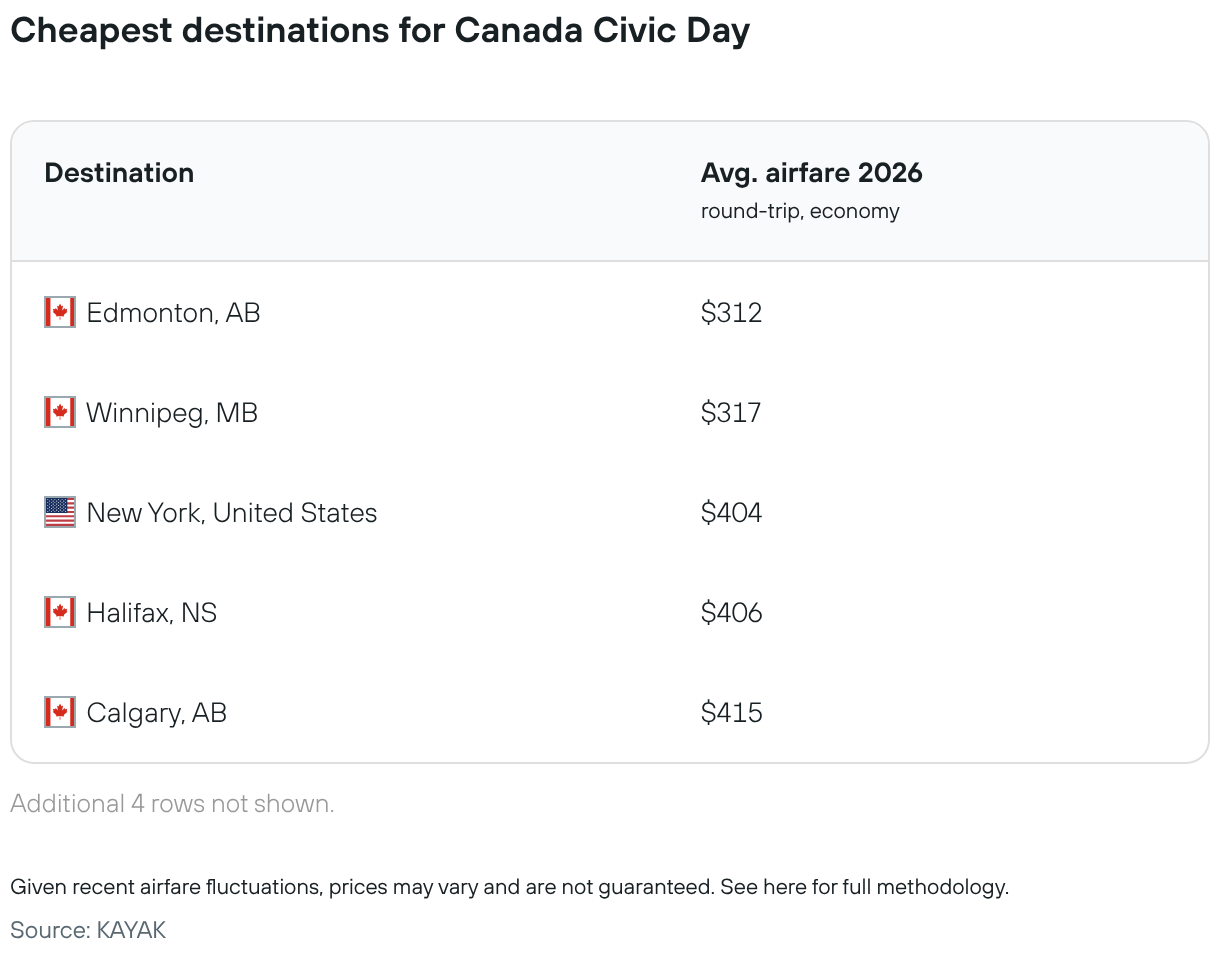Click the $415 airfare value
1220x958 pixels.
click(x=731, y=713)
